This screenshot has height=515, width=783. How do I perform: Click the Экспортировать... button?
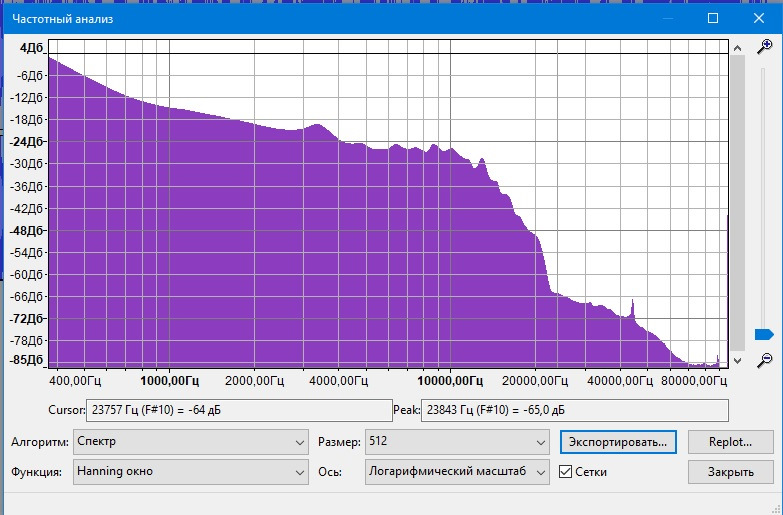click(619, 441)
